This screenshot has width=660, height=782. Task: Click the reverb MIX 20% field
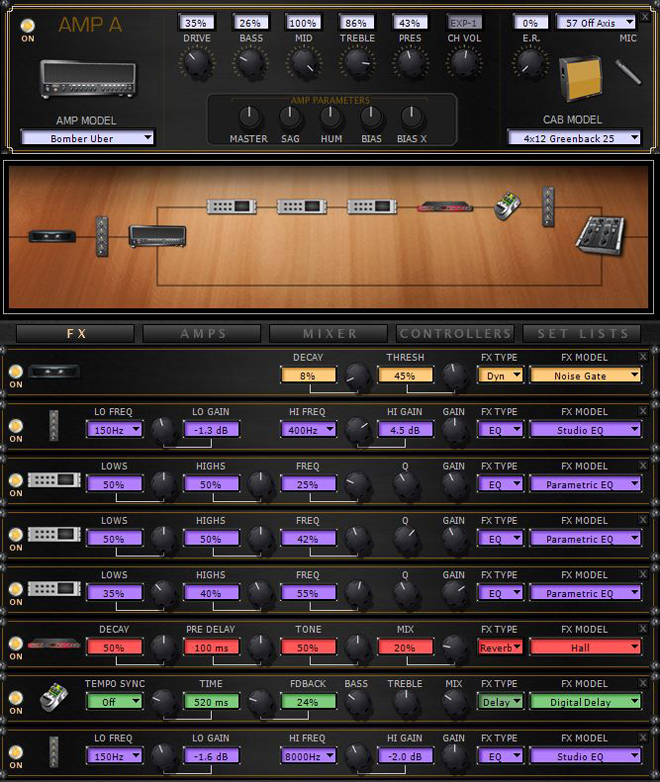tap(405, 647)
